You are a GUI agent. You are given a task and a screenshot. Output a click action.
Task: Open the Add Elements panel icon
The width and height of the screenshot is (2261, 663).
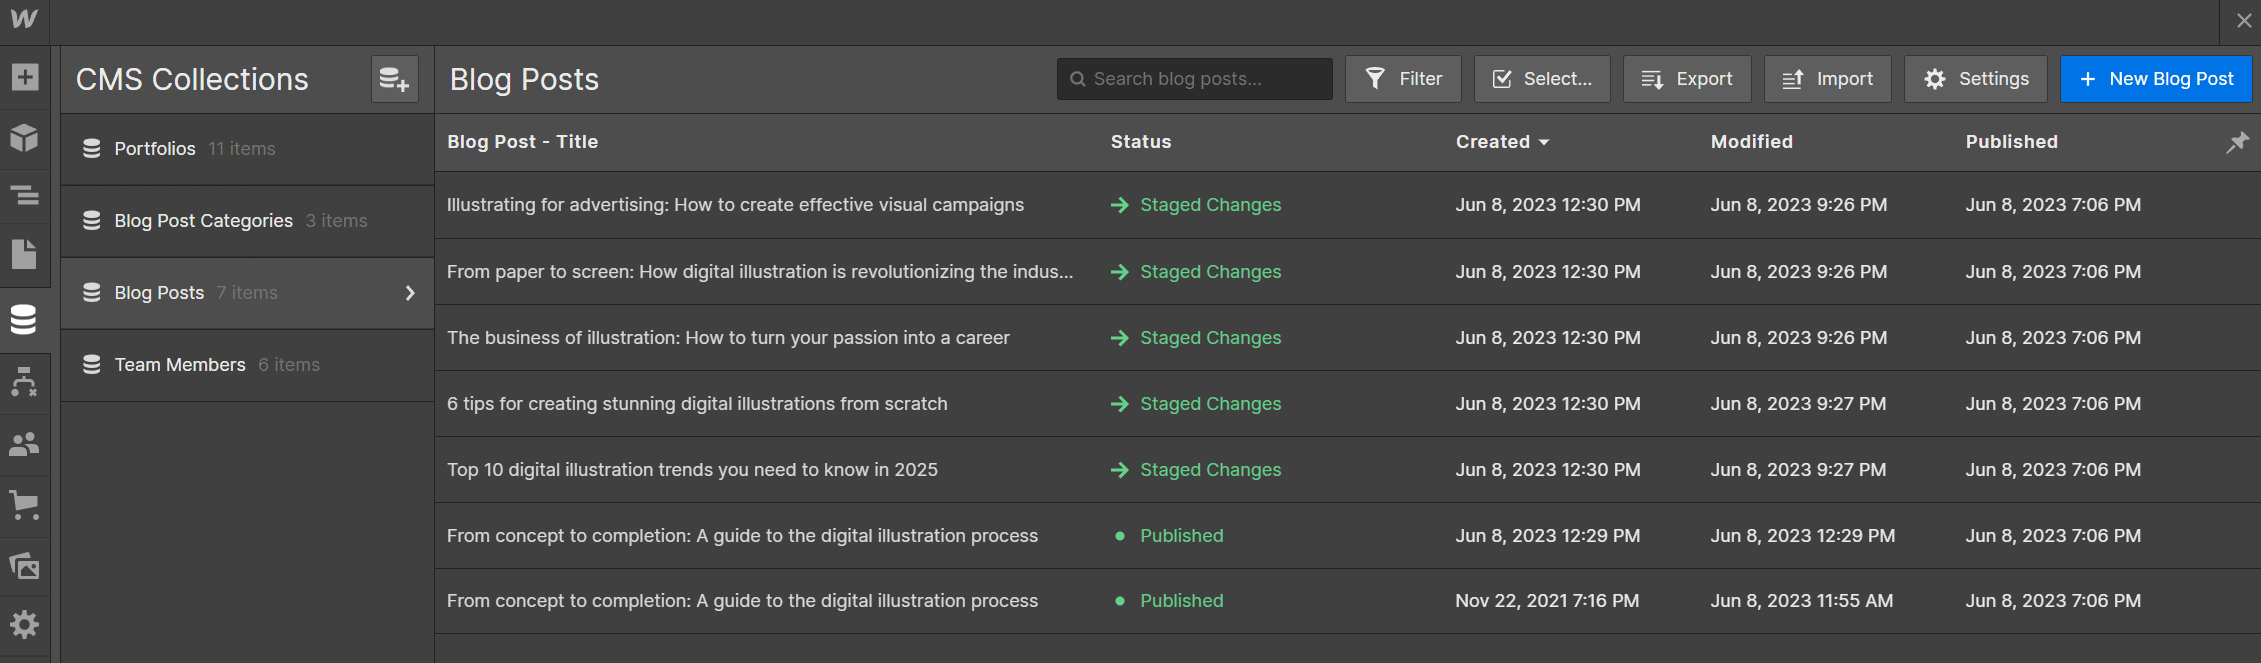(24, 77)
